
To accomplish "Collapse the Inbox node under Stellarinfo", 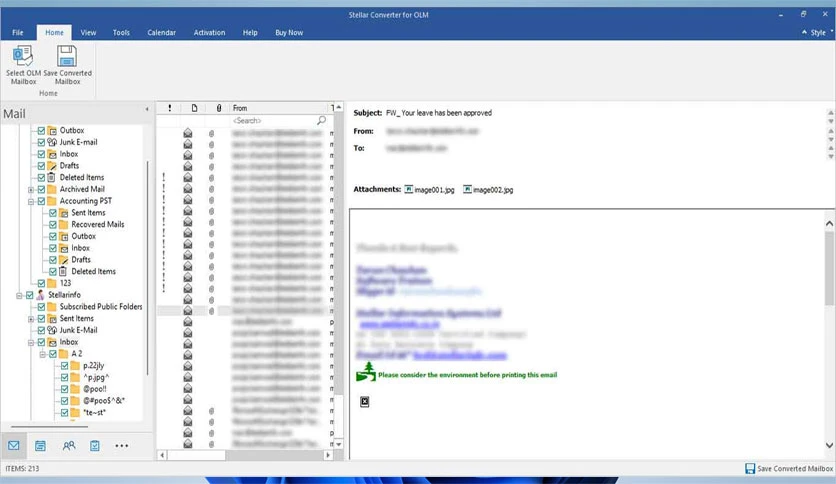I will (x=31, y=342).
